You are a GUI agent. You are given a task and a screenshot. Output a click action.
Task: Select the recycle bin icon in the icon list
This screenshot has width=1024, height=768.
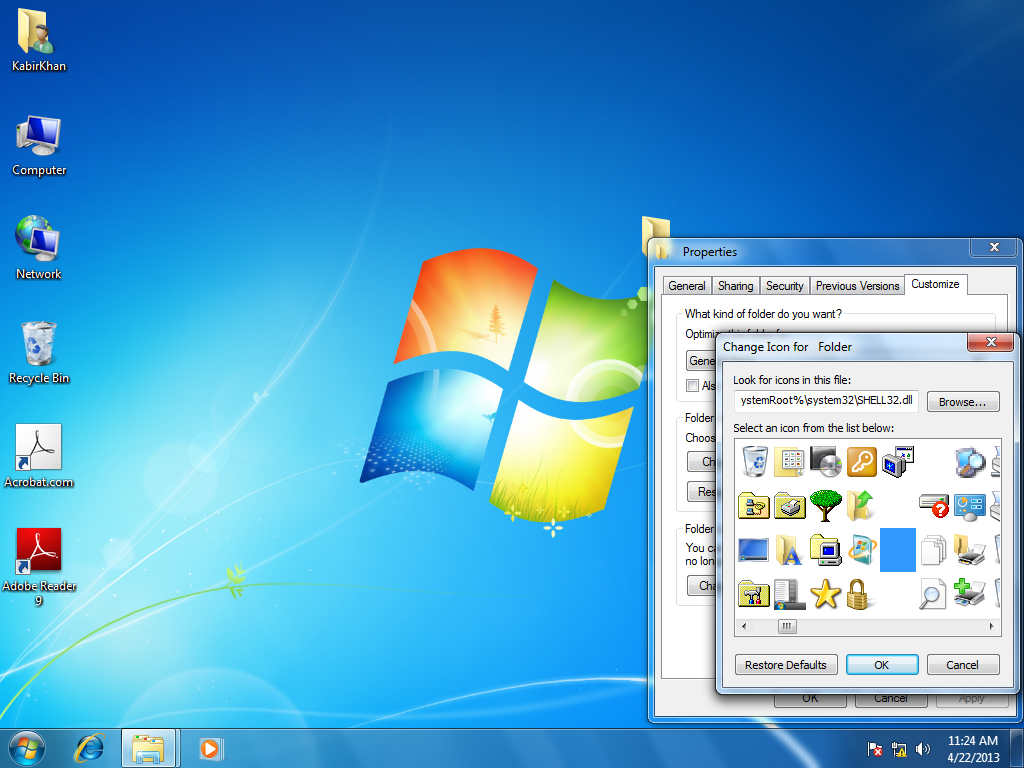click(755, 462)
